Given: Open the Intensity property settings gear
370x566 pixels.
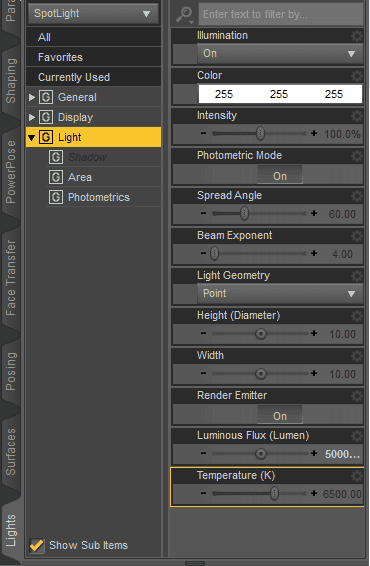Looking at the screenshot, I should point(357,116).
